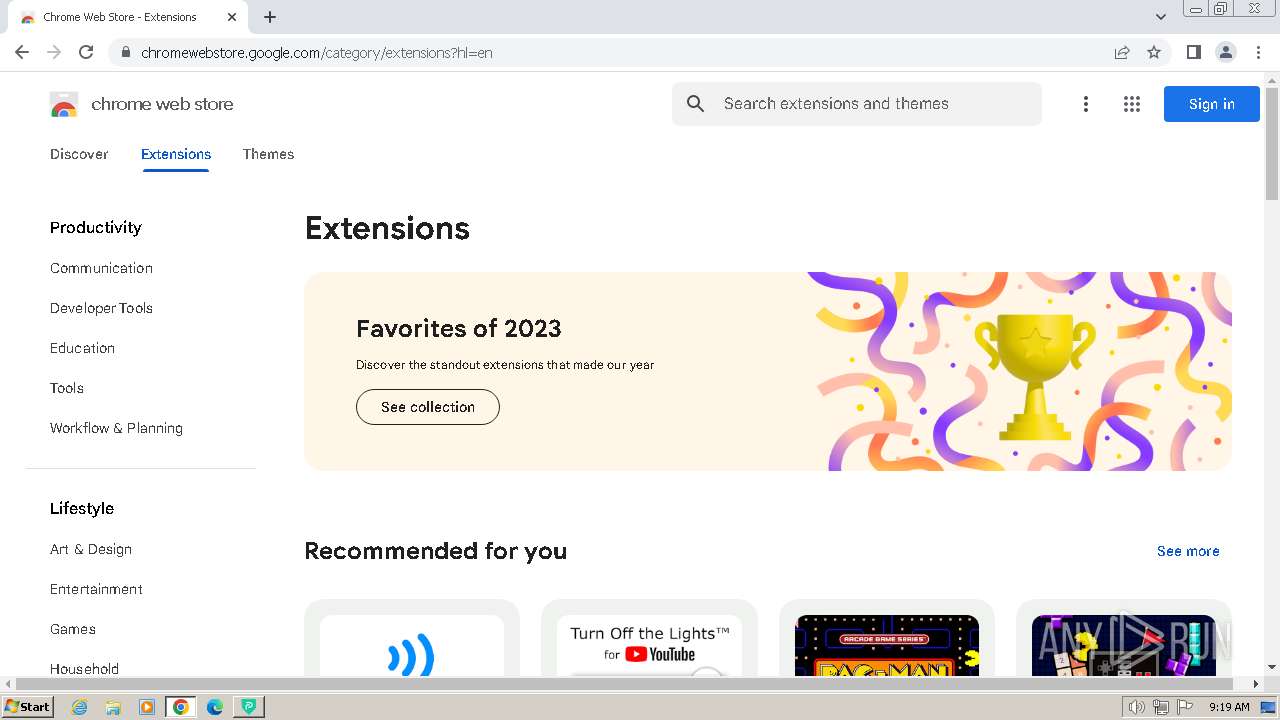The image size is (1280, 720).
Task: Click the scrollbar down arrow
Action: tap(1272, 667)
